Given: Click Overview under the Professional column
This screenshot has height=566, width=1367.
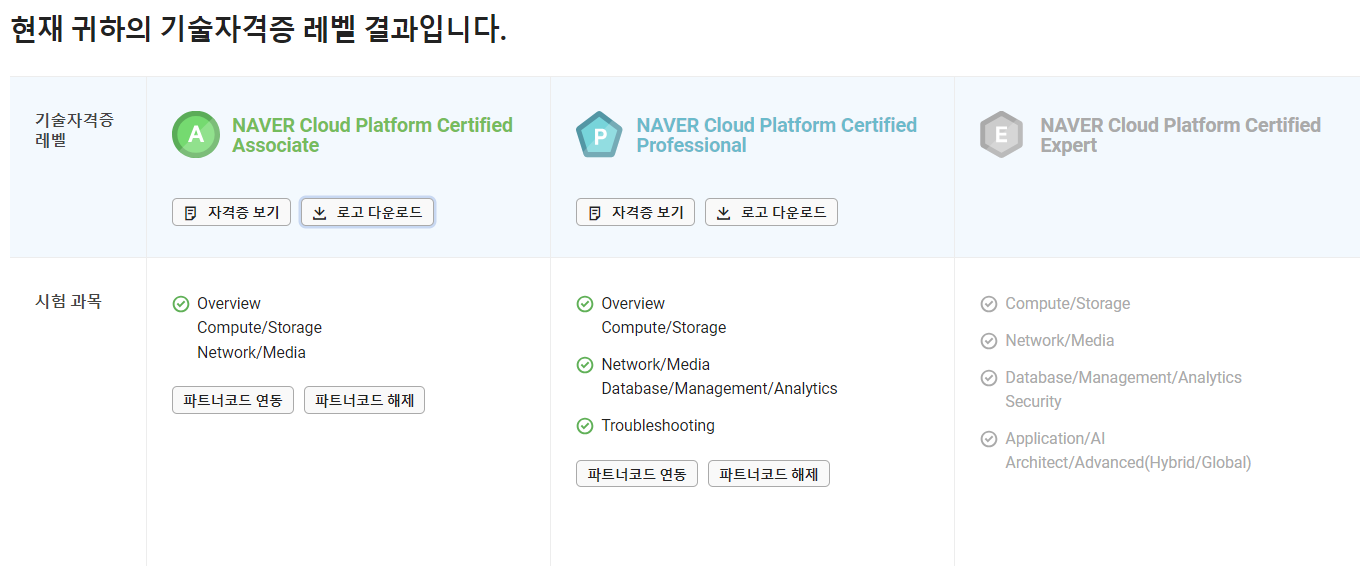Looking at the screenshot, I should tap(633, 304).
